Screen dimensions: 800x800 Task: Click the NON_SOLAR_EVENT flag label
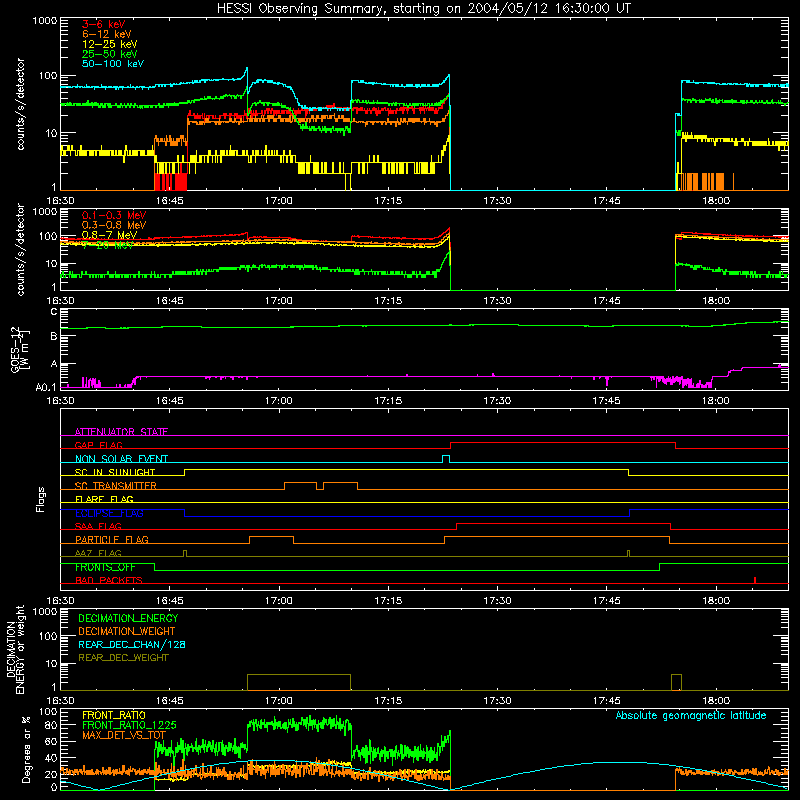[x=121, y=459]
